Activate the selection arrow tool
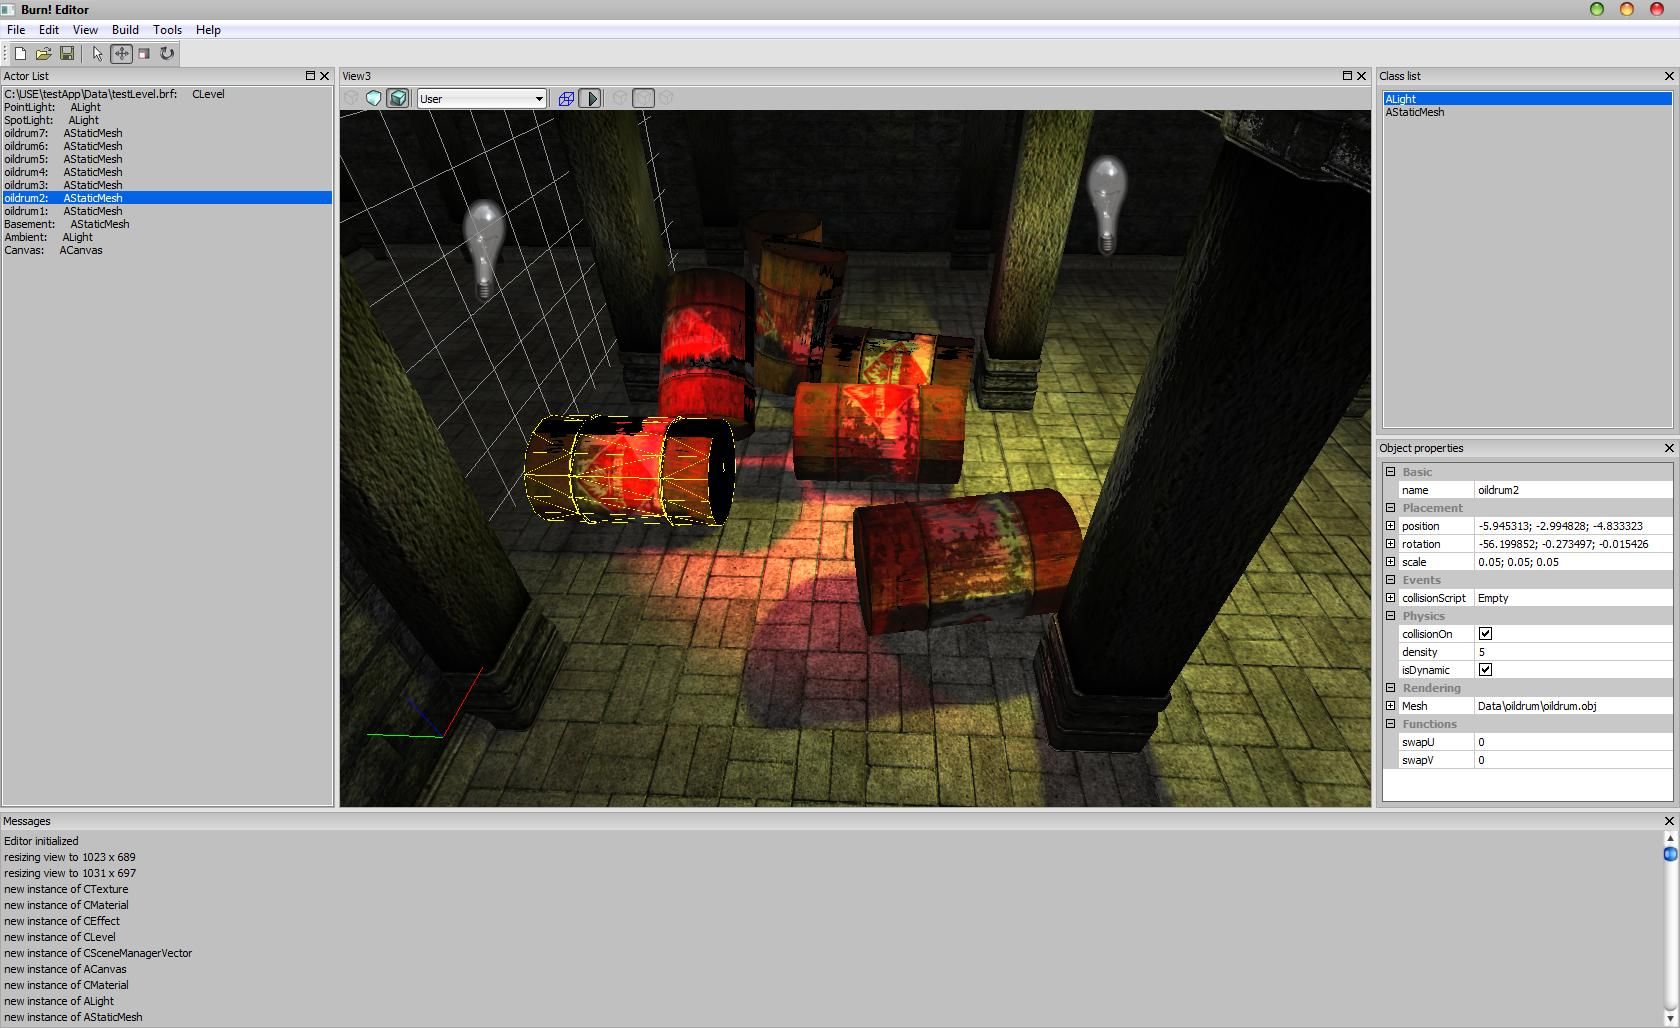Viewport: 1680px width, 1029px height. [x=96, y=54]
